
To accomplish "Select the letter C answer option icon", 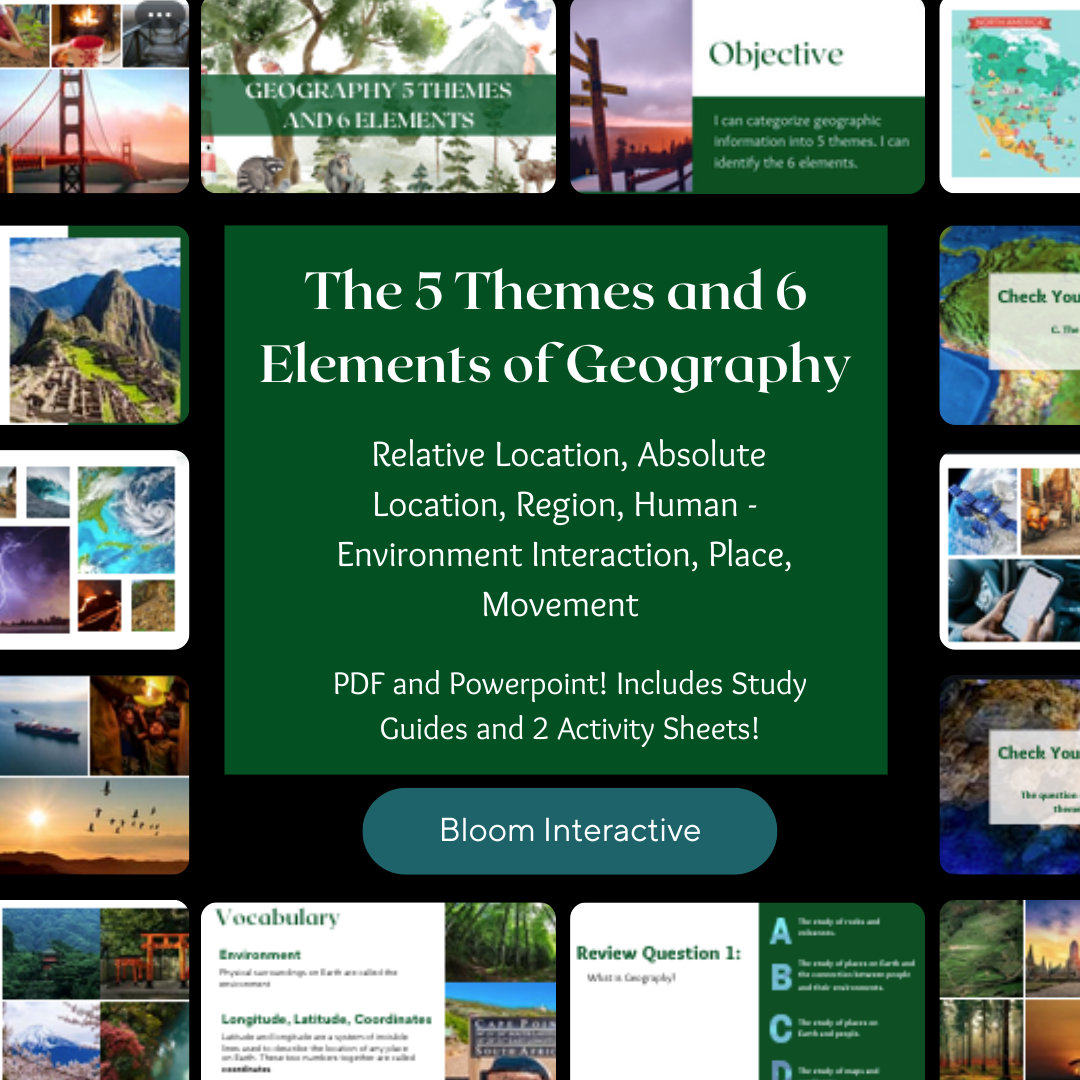I will click(780, 1028).
